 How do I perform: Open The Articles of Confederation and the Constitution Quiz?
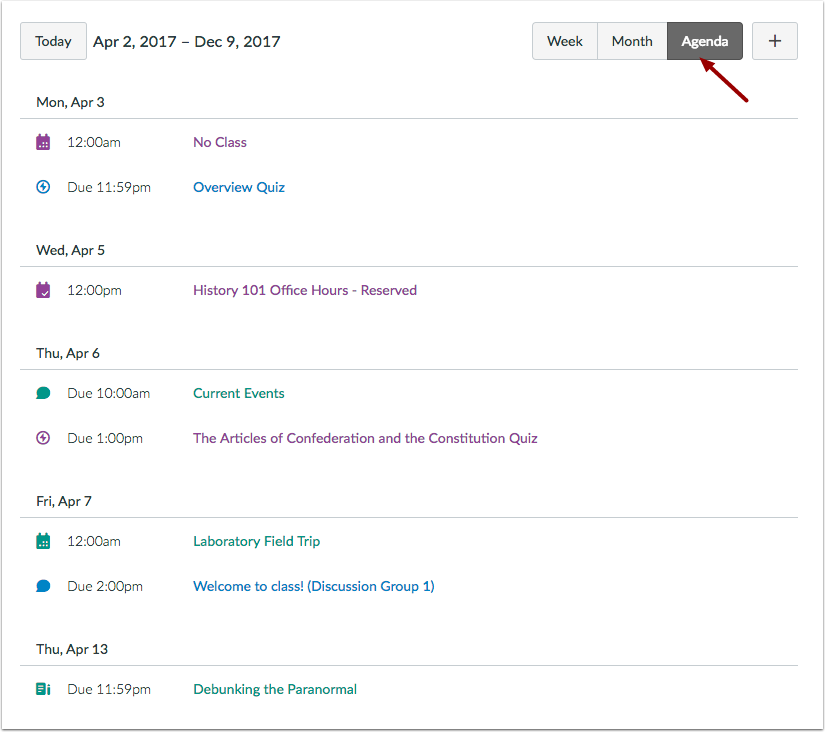[365, 438]
